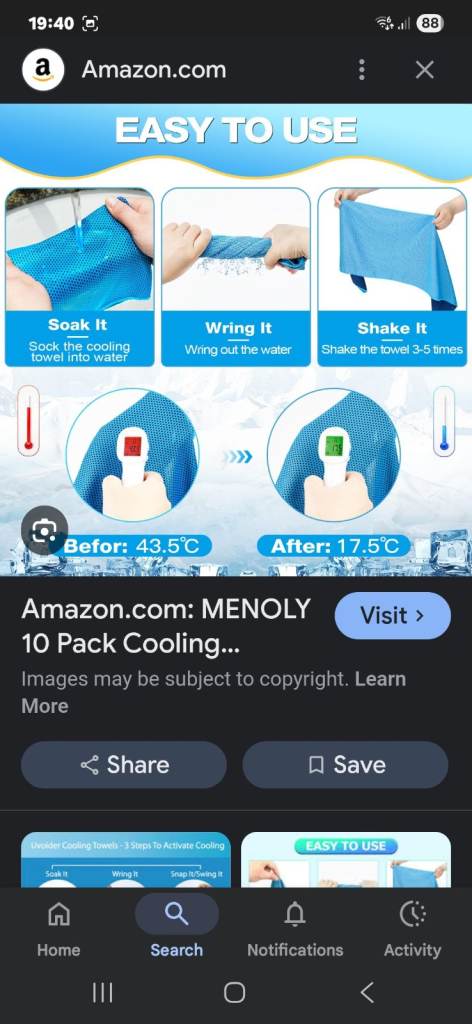This screenshot has width=472, height=1024.
Task: Tap the Amazon.com site title
Action: (x=154, y=70)
